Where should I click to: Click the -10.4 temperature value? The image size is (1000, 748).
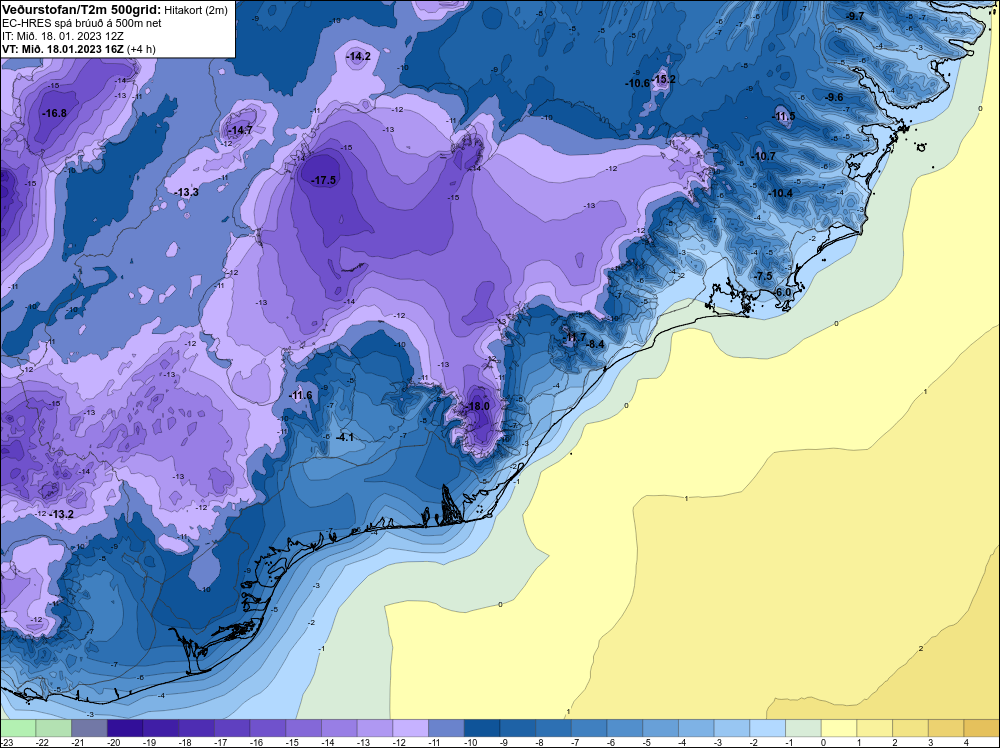pyautogui.click(x=781, y=193)
